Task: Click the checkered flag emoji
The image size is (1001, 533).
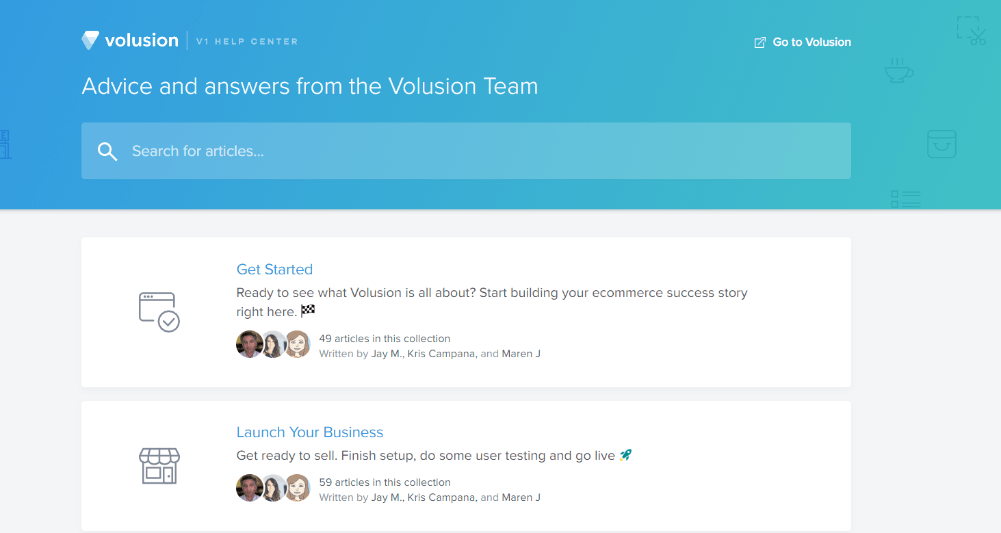Action: click(308, 310)
